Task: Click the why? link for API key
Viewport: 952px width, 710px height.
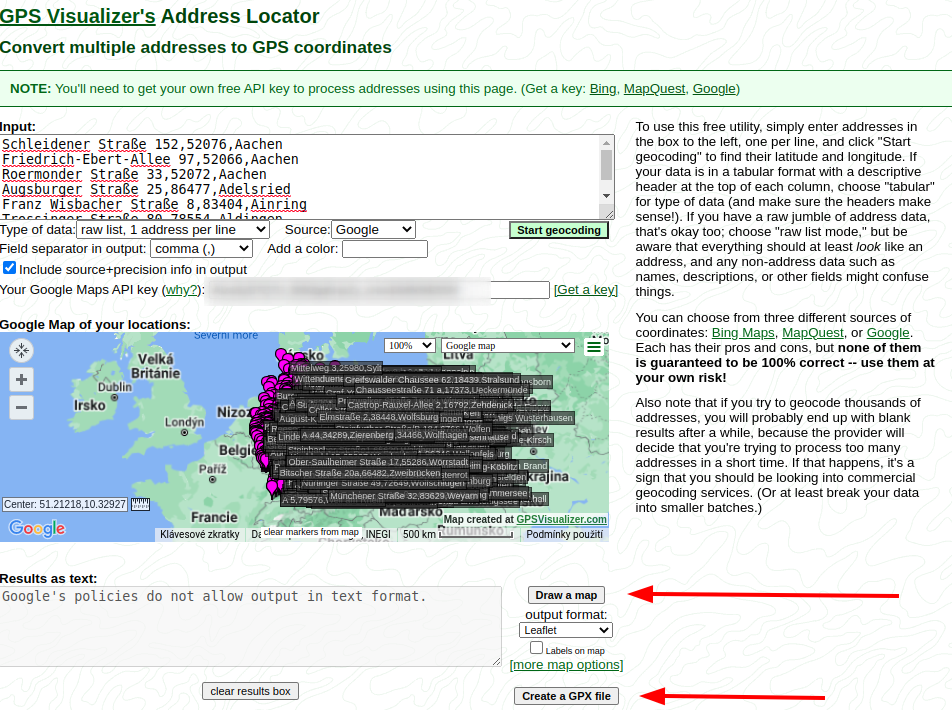Action: pyautogui.click(x=182, y=290)
